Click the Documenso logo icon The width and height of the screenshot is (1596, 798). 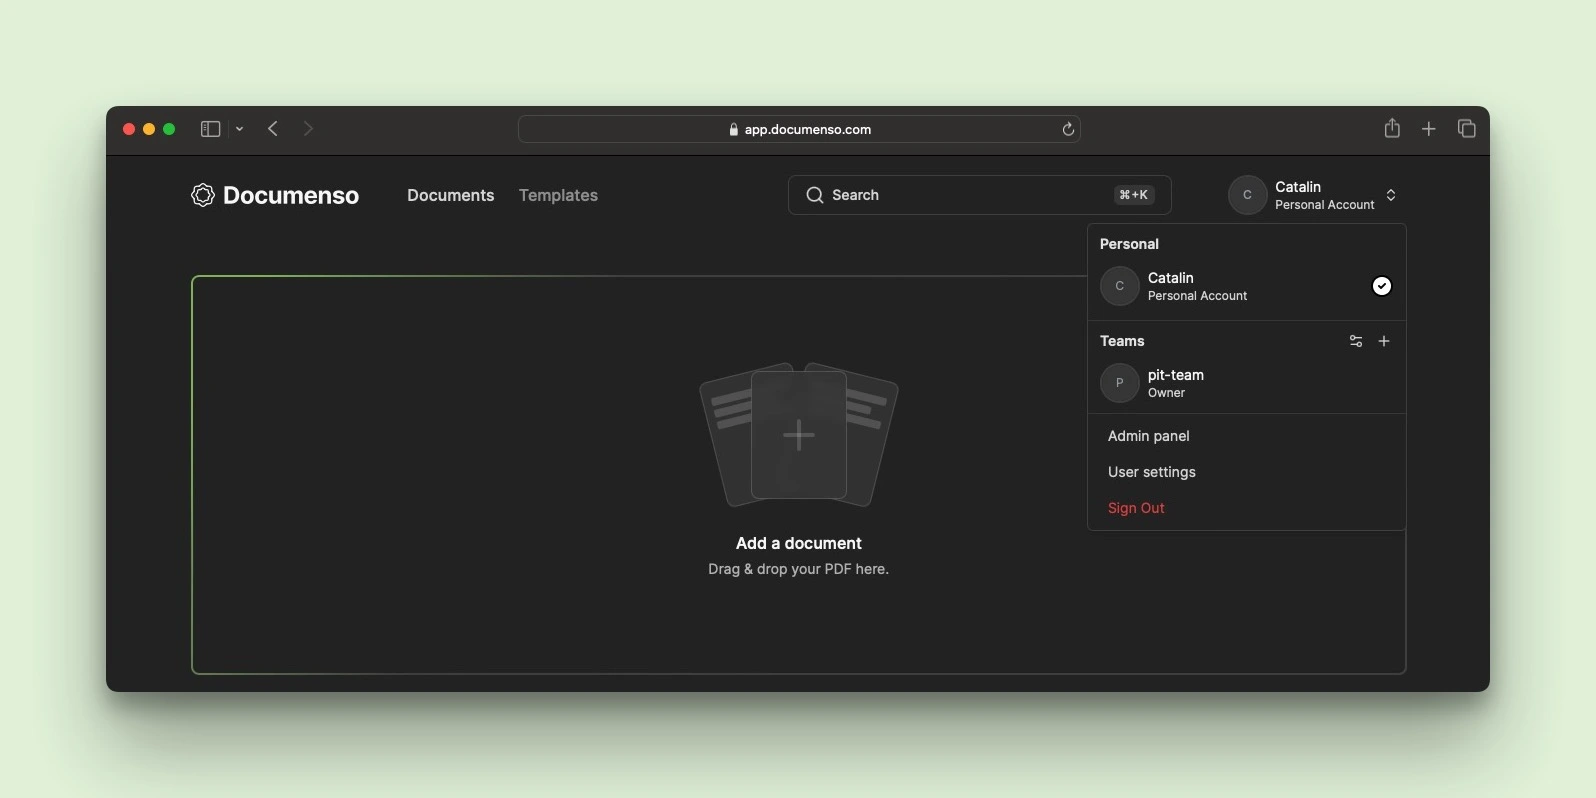[203, 195]
